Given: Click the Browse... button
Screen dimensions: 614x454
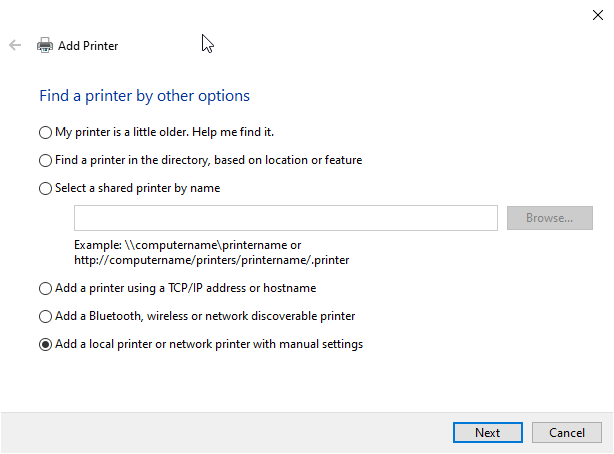Looking at the screenshot, I should click(549, 218).
